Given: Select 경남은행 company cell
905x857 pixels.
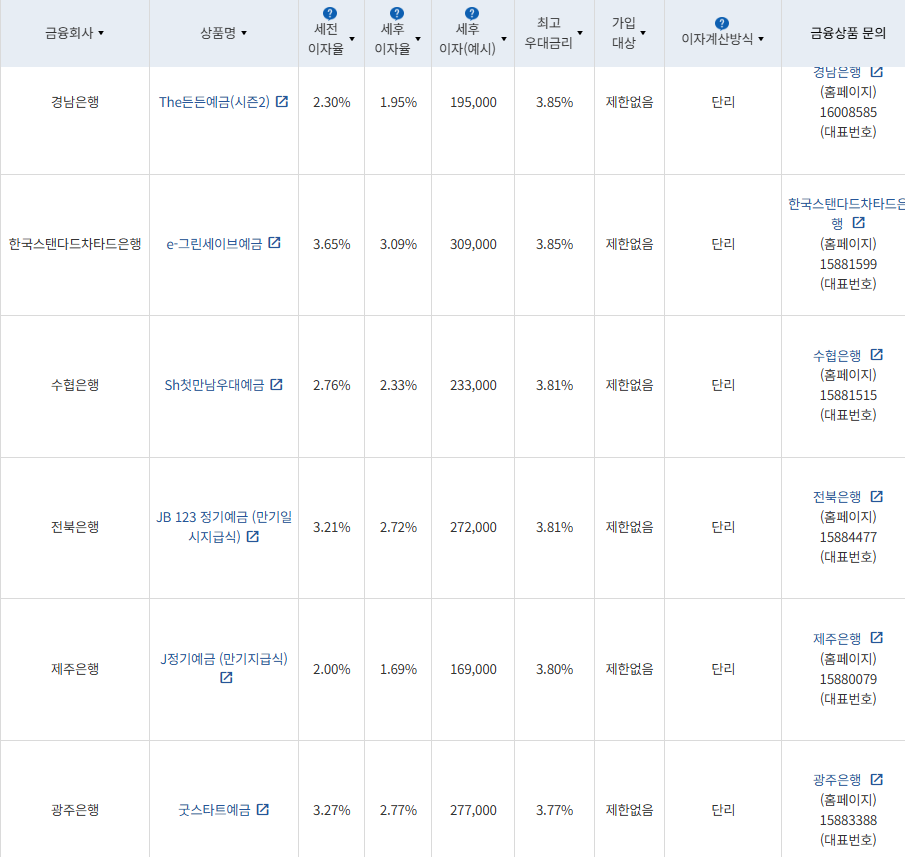Looking at the screenshot, I should point(75,102).
